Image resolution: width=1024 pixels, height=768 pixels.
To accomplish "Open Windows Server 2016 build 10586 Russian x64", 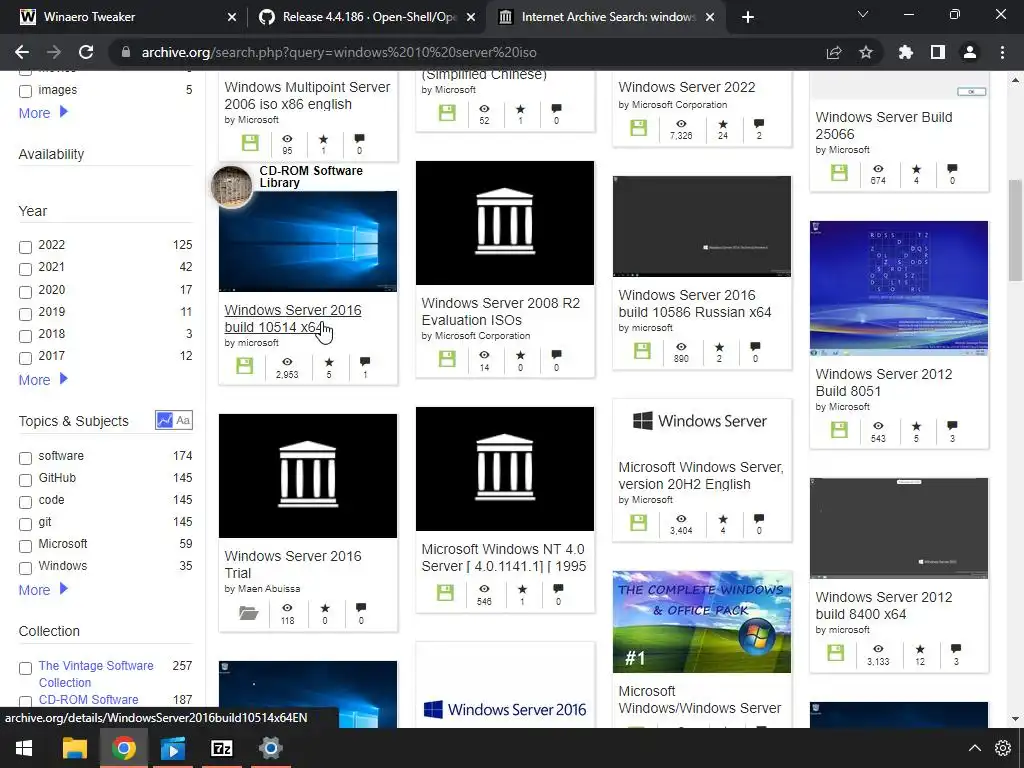I will pos(695,303).
